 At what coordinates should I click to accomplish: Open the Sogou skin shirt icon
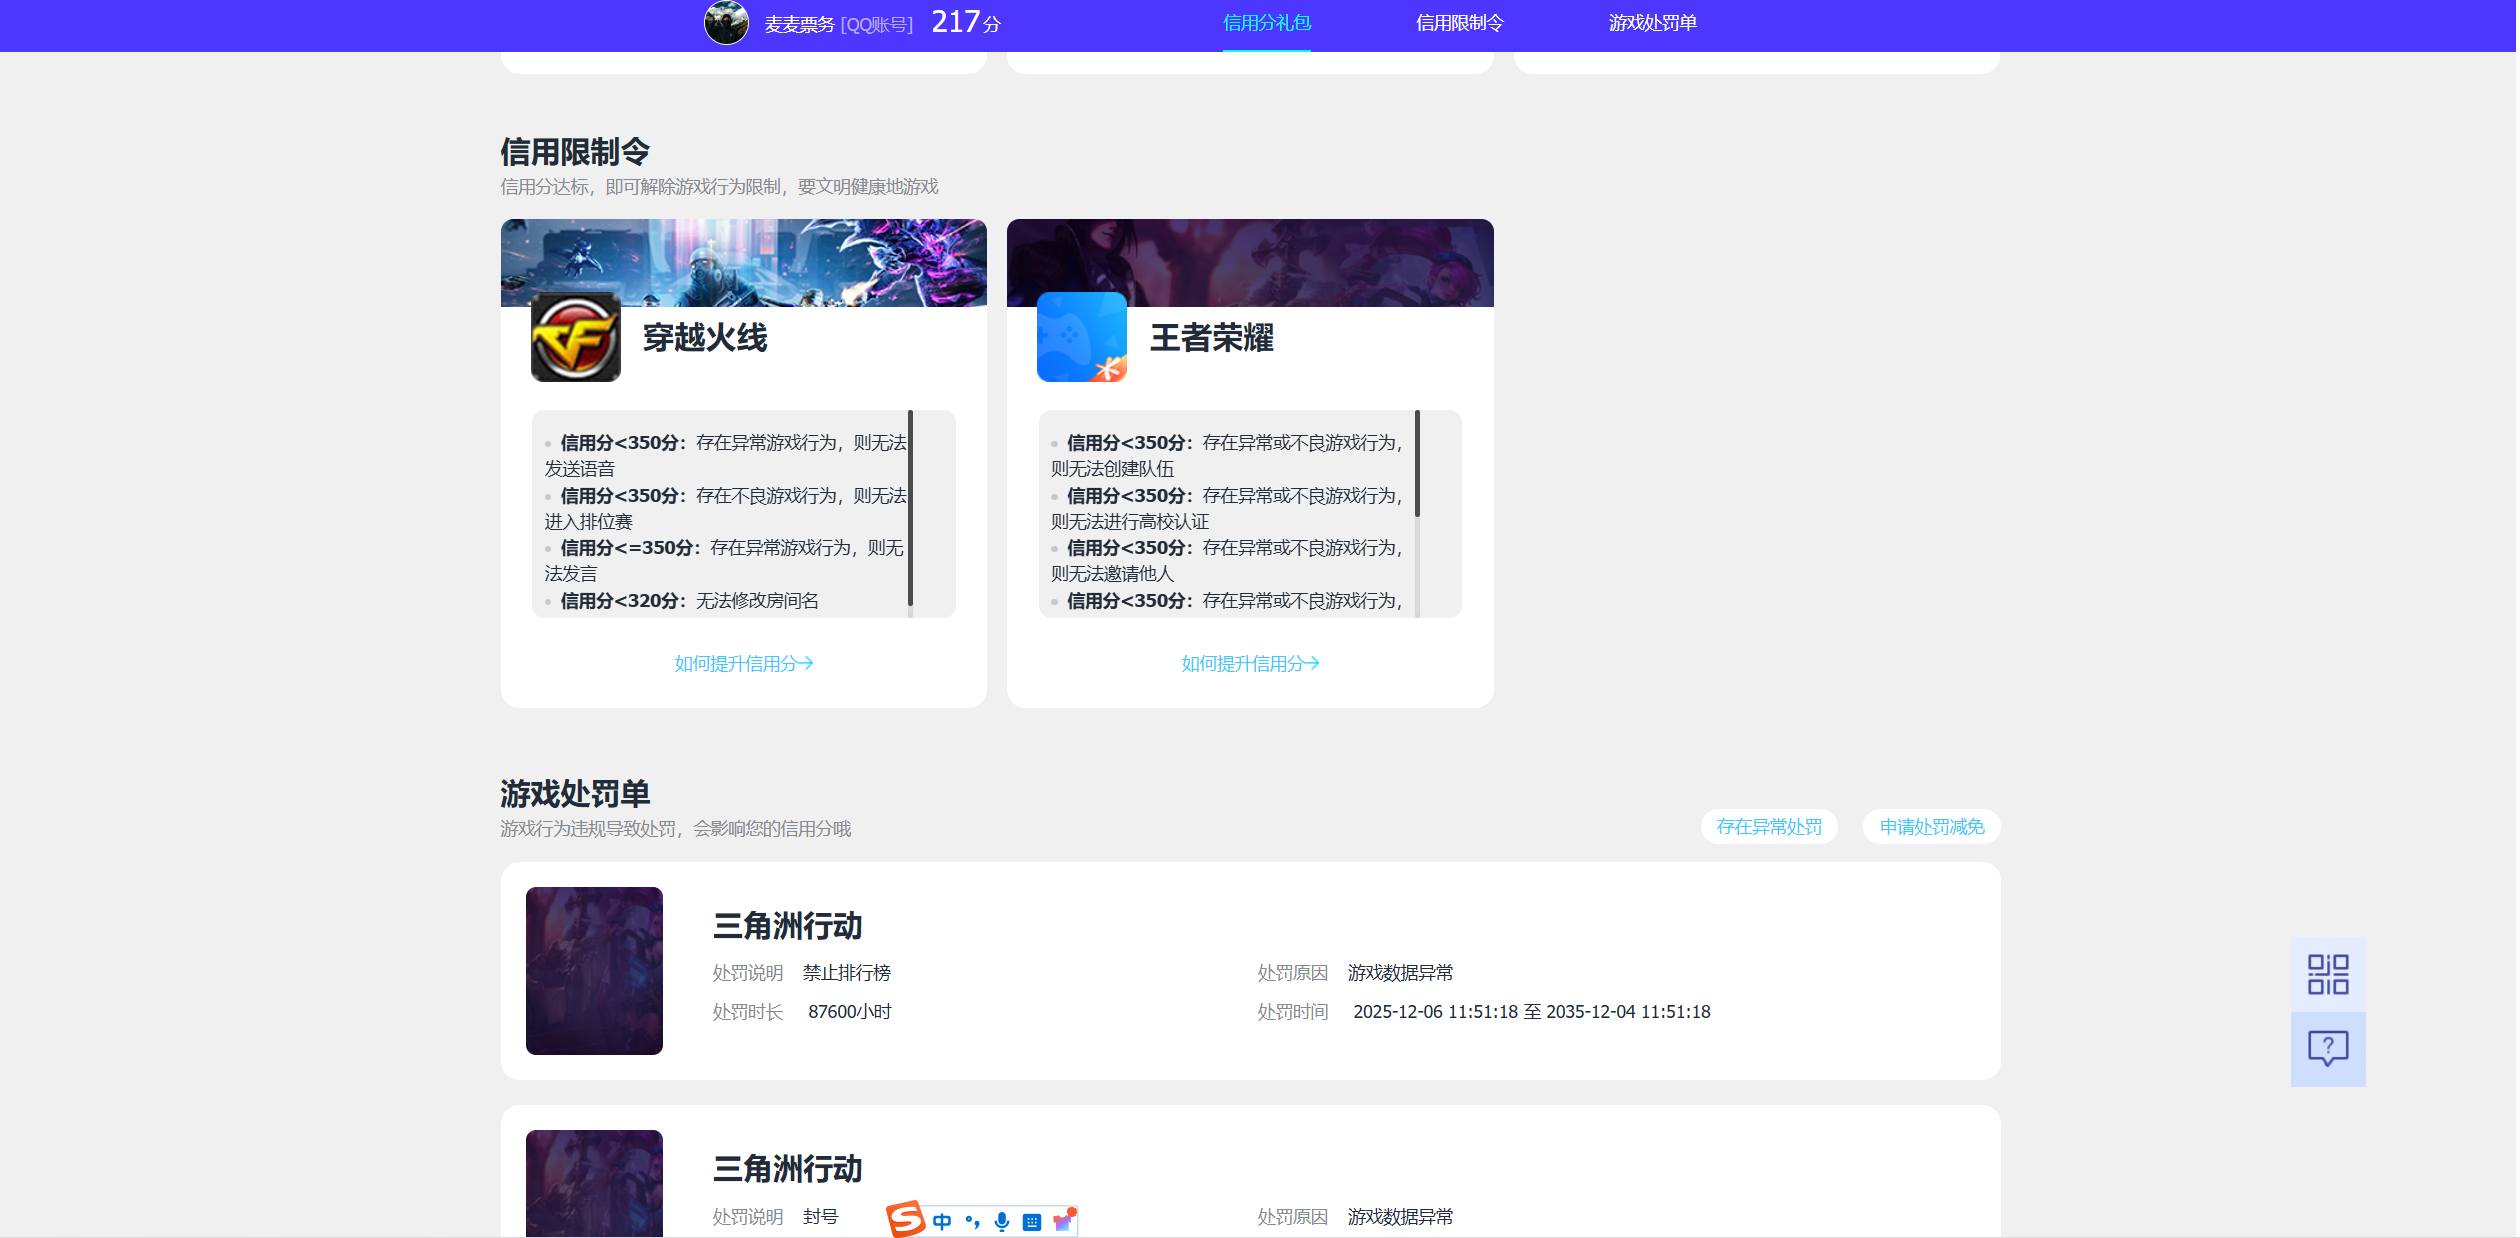click(x=1063, y=1220)
